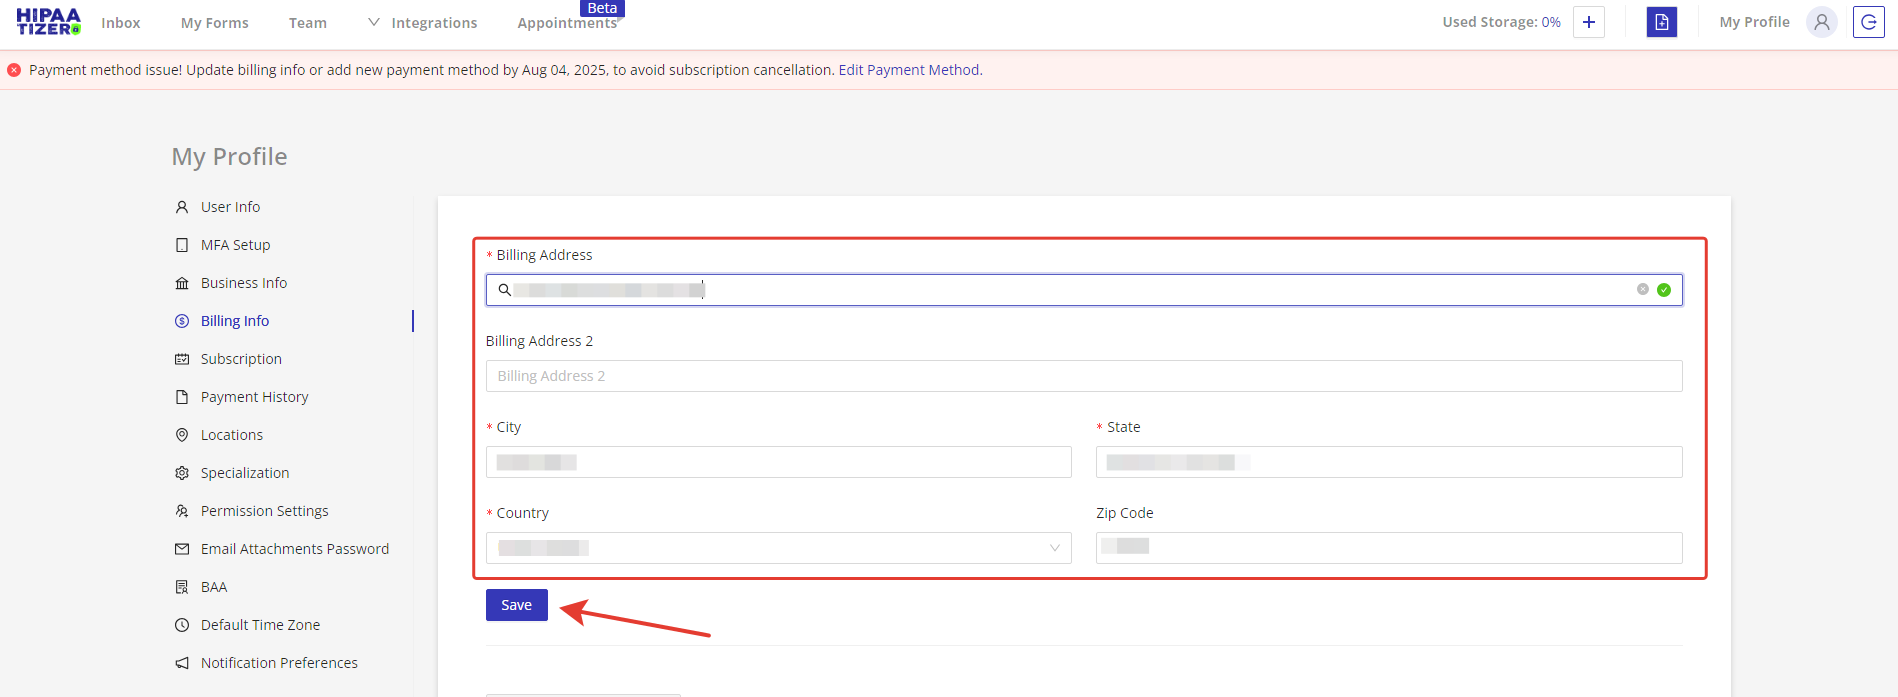Dismiss the red payment error alert icon
This screenshot has height=697, width=1898.
(x=14, y=70)
